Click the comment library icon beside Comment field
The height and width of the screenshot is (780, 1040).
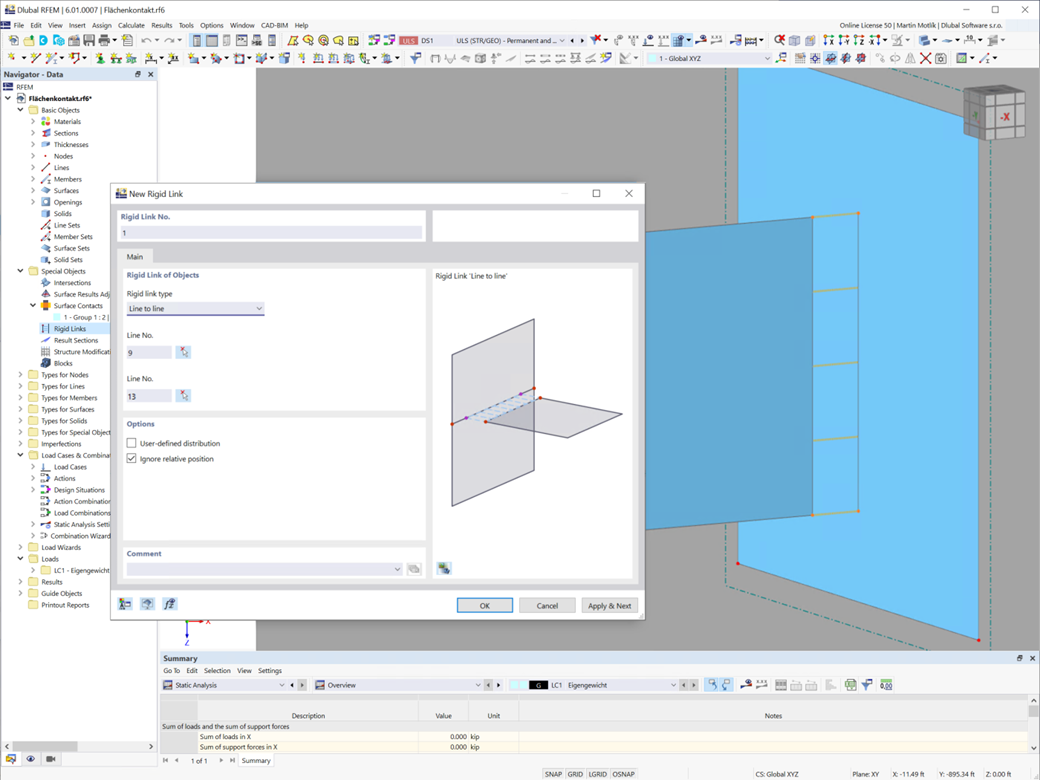point(414,569)
